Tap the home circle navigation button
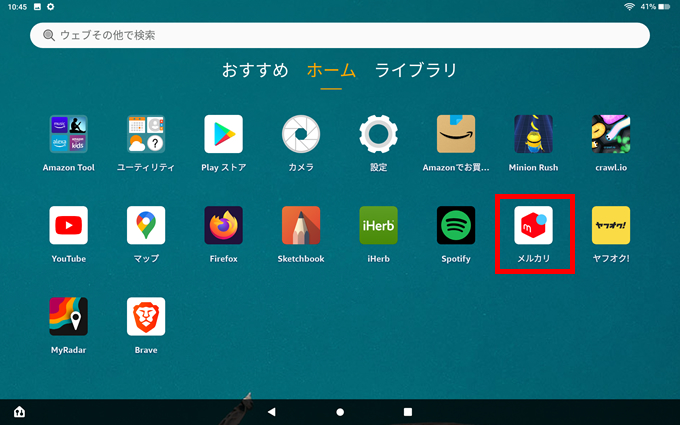 (340, 412)
